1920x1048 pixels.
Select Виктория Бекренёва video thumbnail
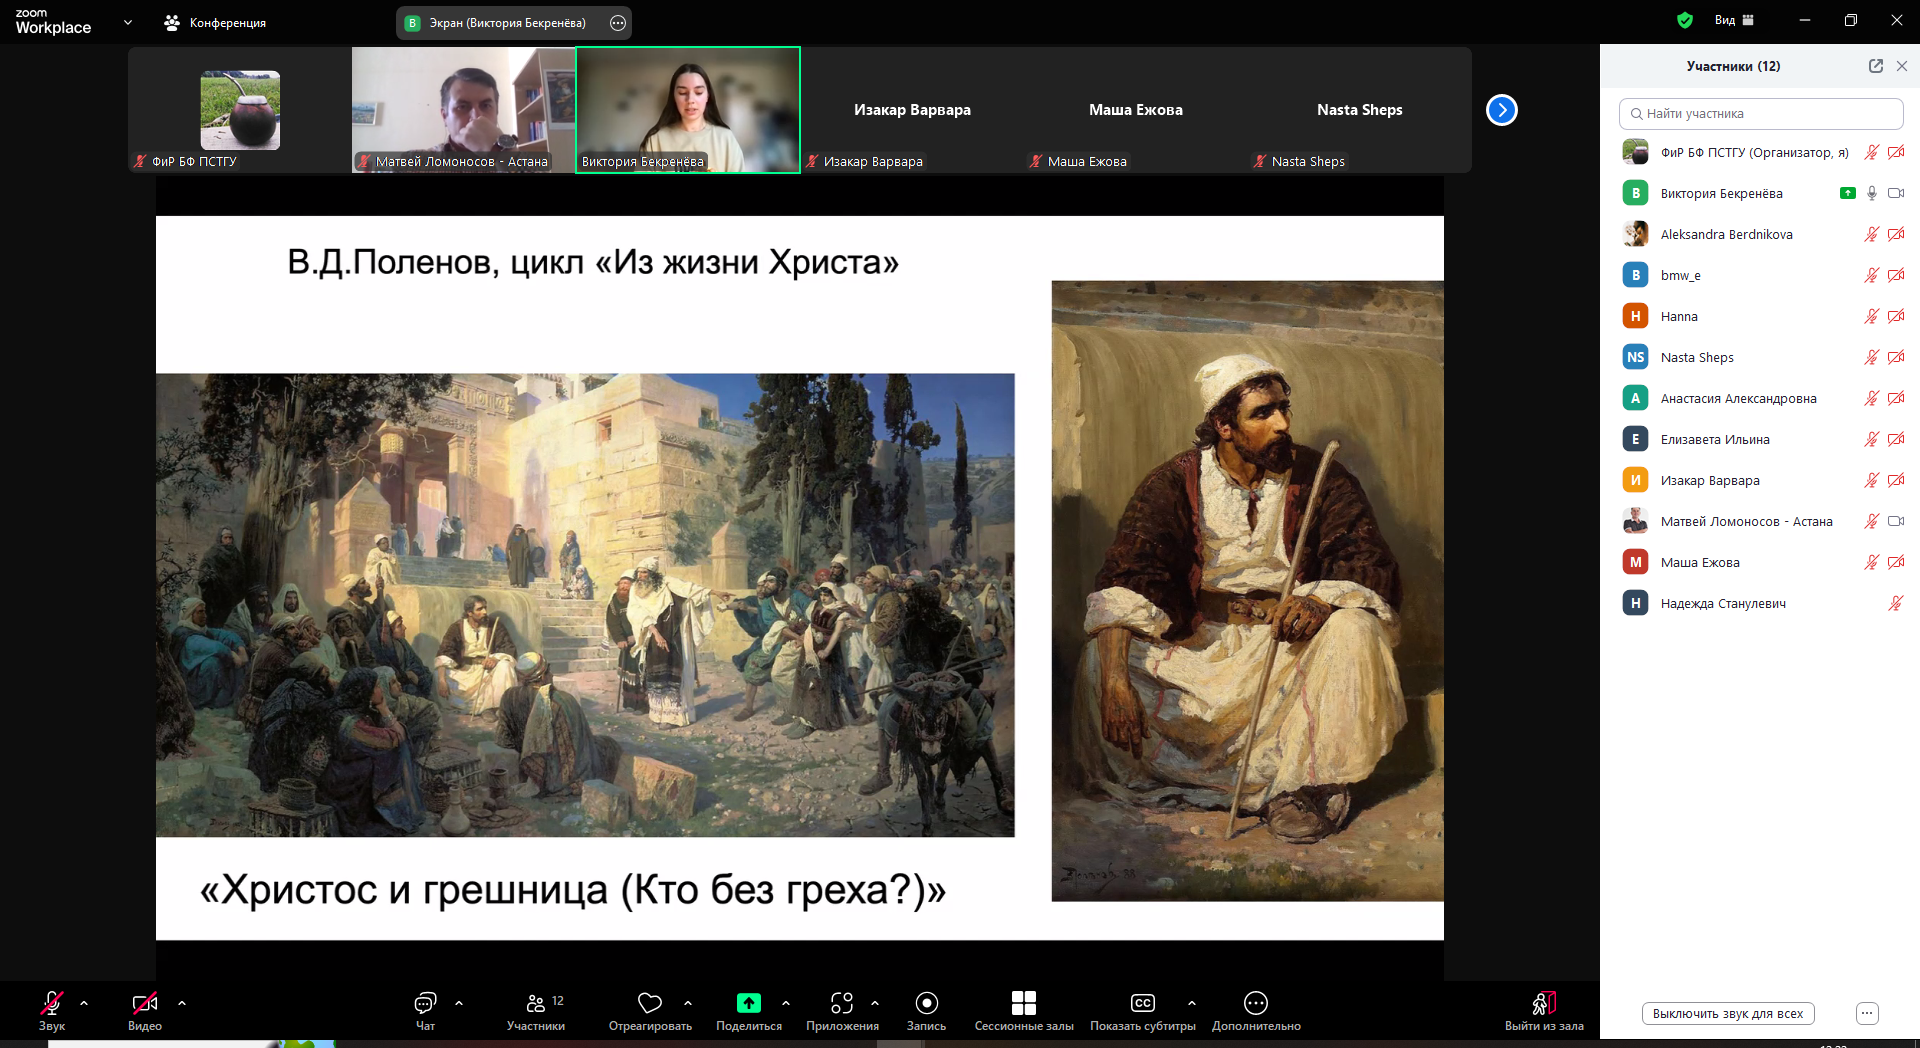688,110
